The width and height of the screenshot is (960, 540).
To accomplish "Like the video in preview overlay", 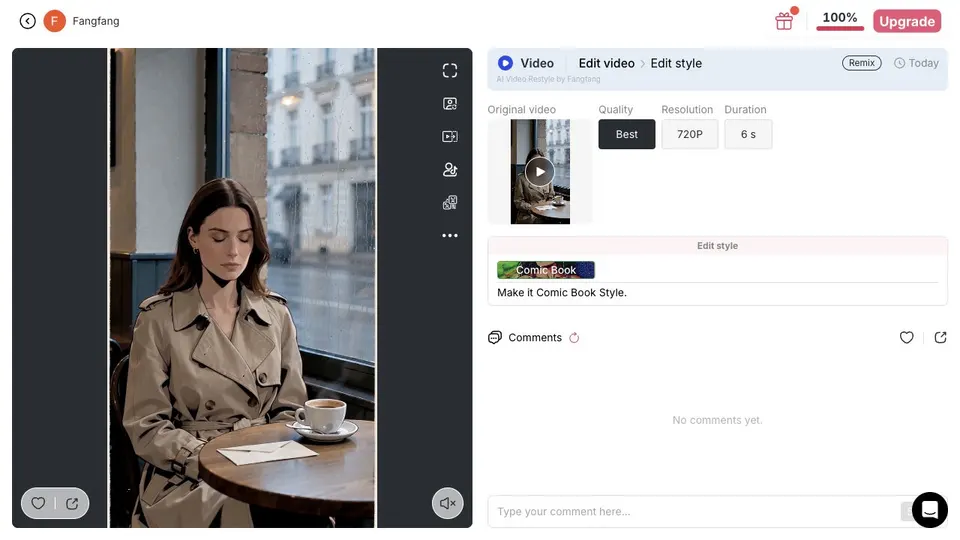I will tap(38, 503).
